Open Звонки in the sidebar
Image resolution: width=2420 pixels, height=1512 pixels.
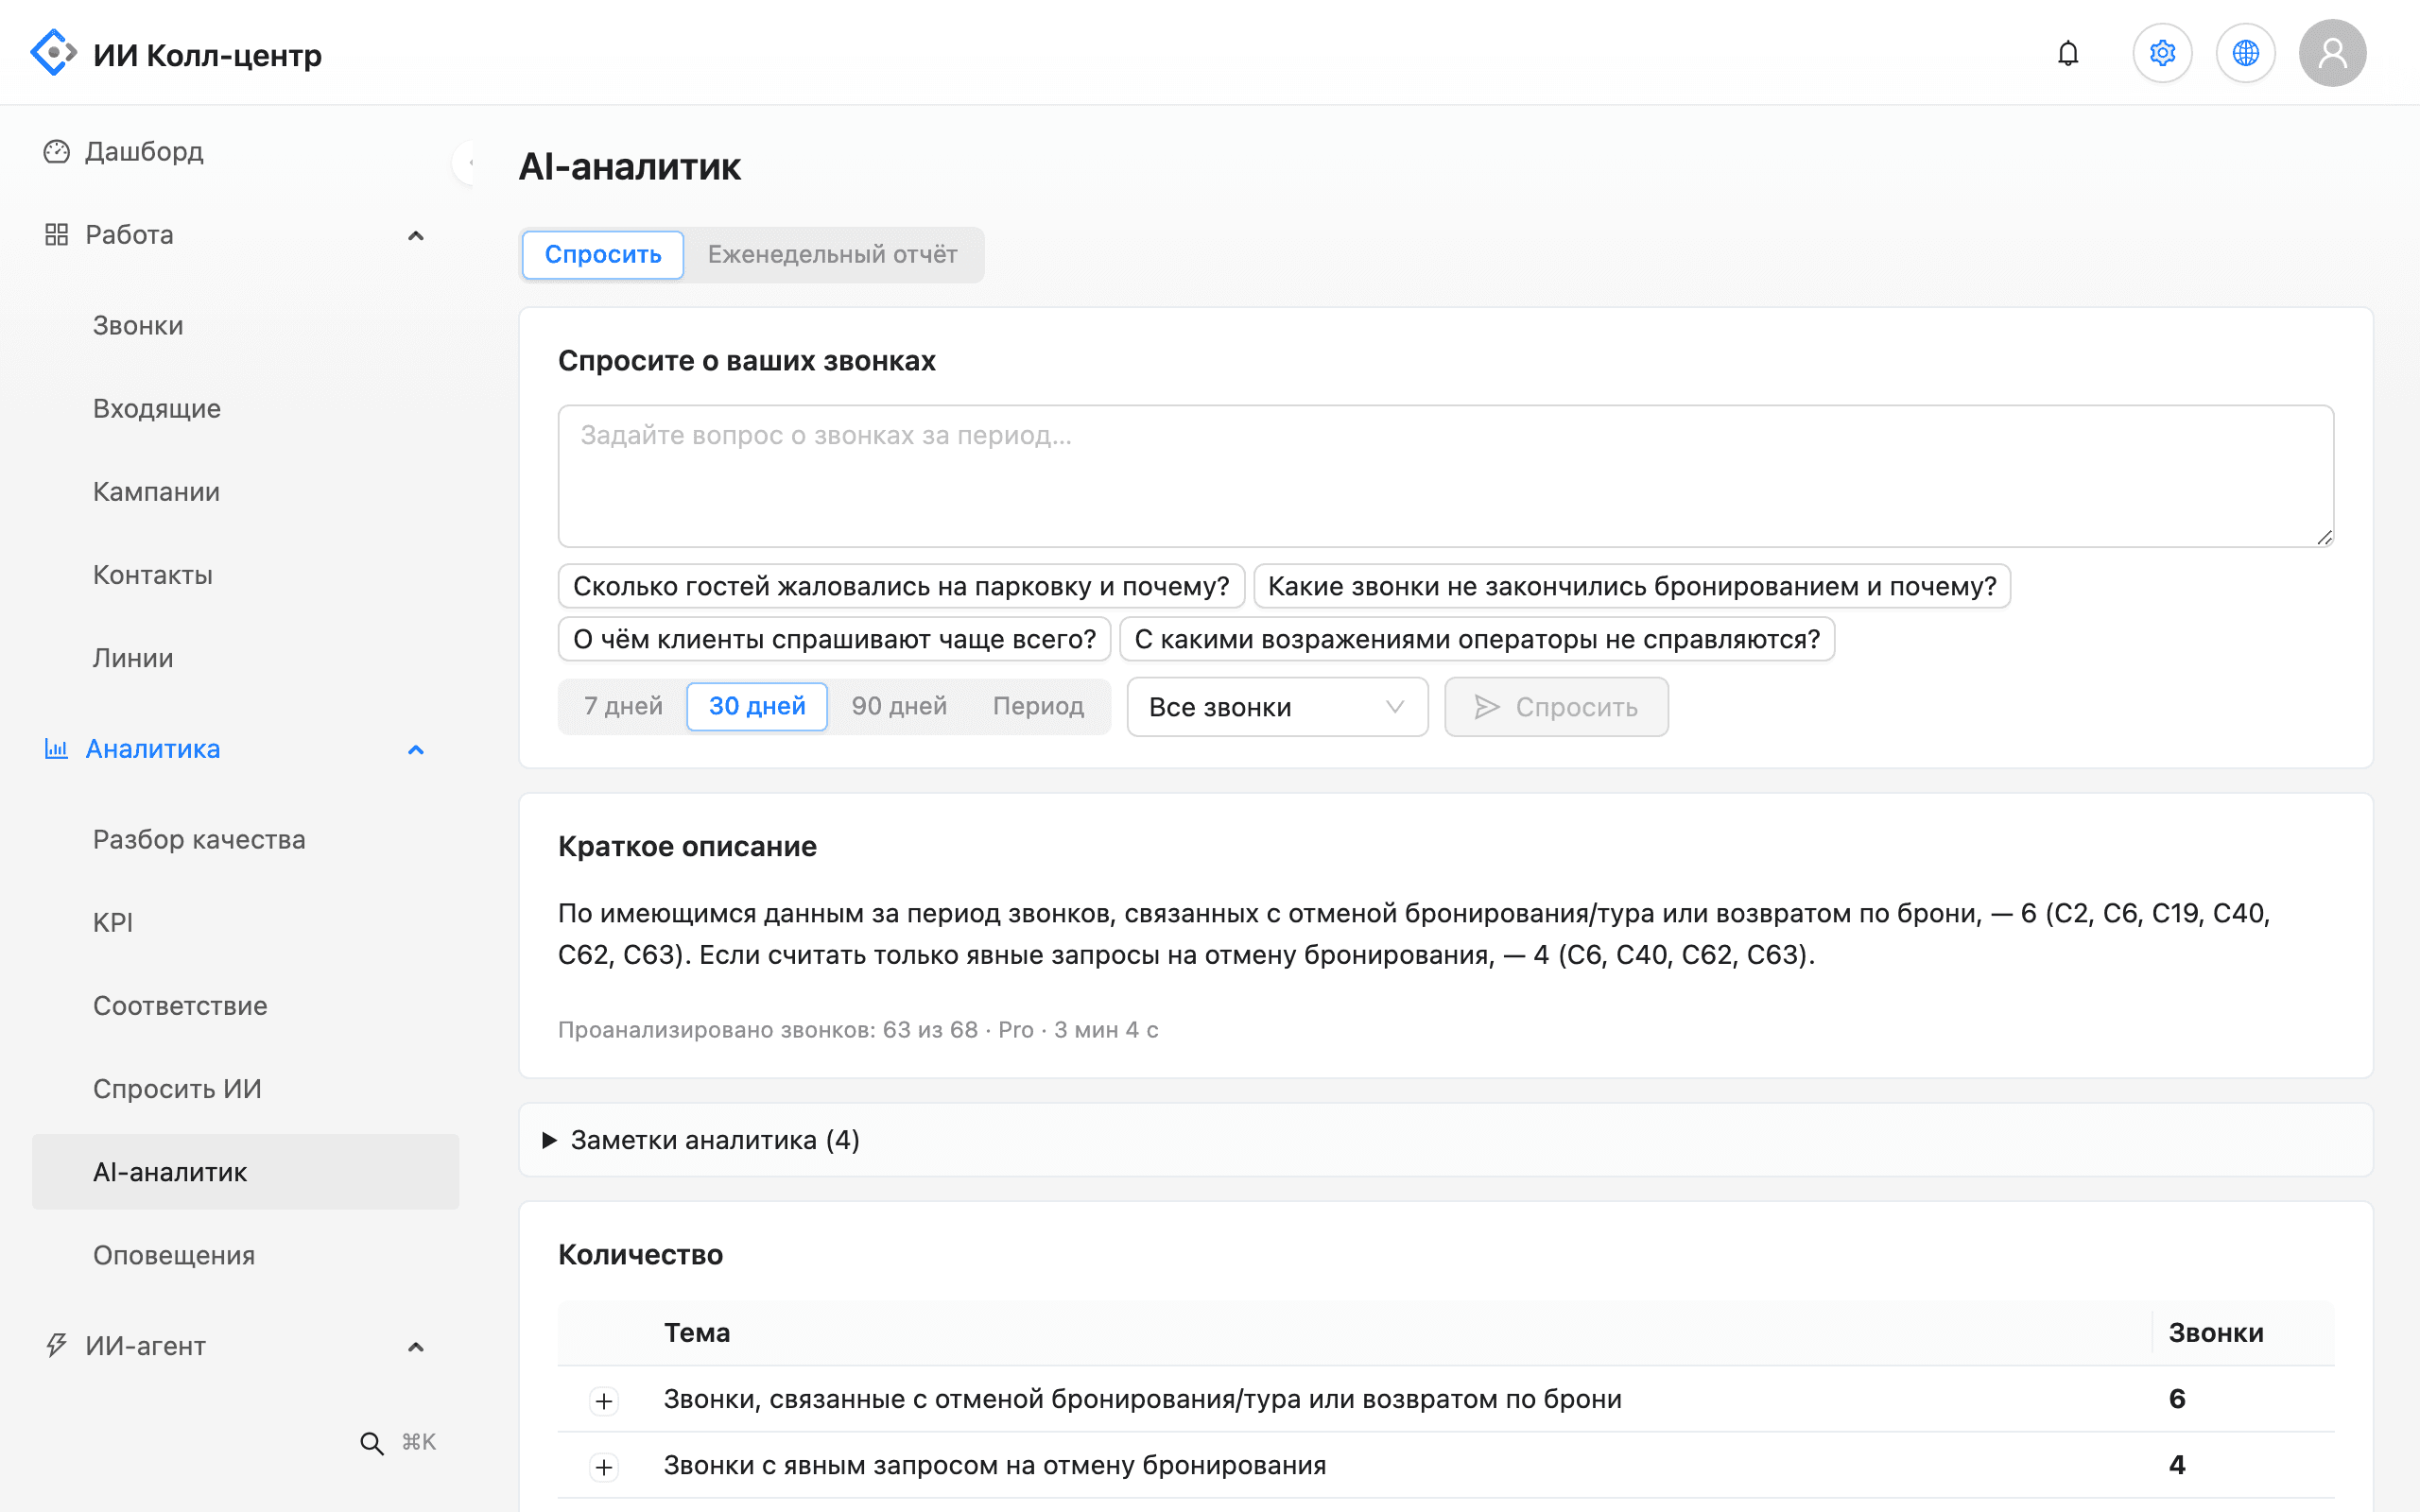(245, 325)
